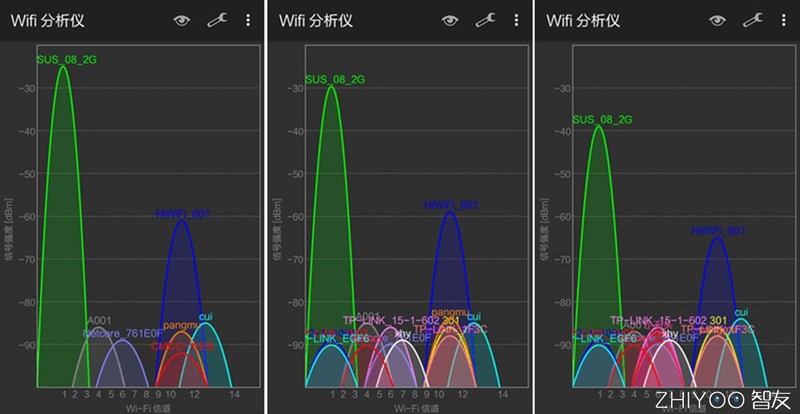Select pangmu label in the left graph
The image size is (800, 414).
[x=181, y=325]
